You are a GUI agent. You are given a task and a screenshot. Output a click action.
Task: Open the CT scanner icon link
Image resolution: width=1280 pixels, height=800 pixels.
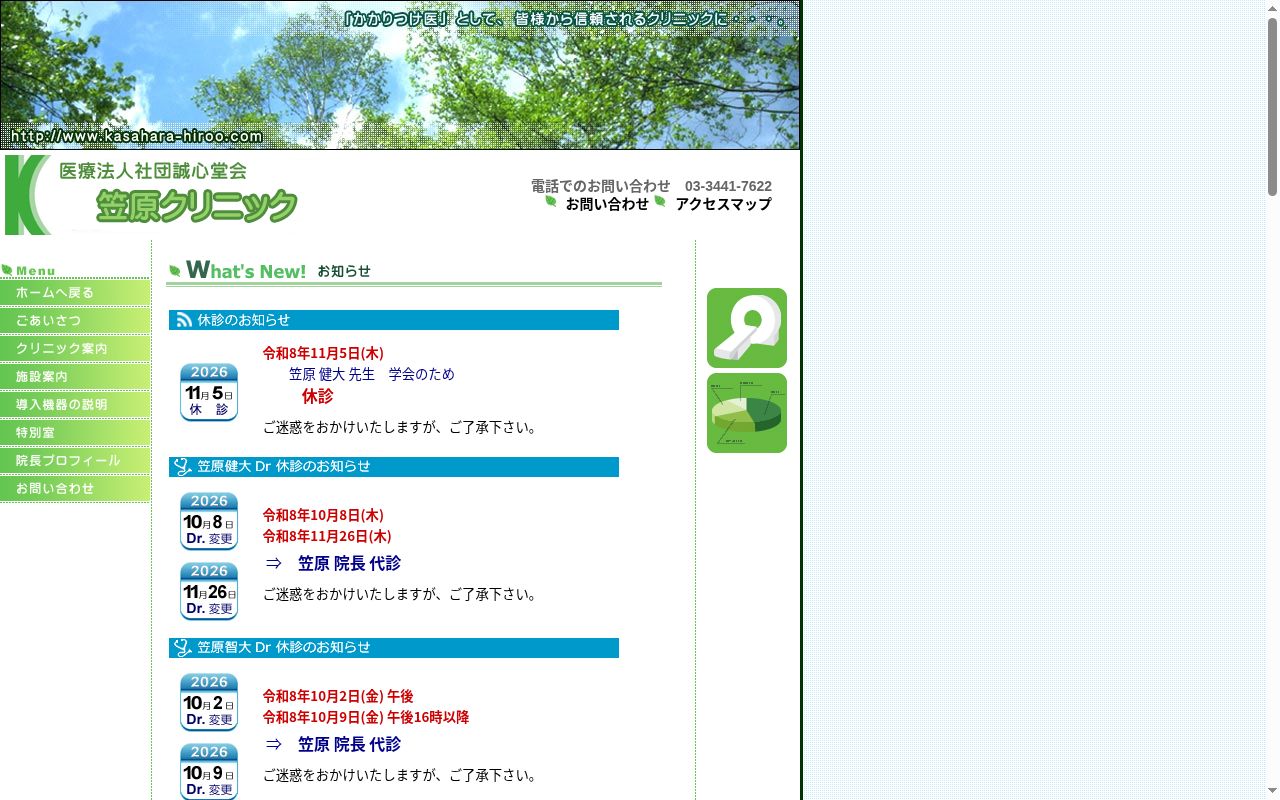pos(747,328)
